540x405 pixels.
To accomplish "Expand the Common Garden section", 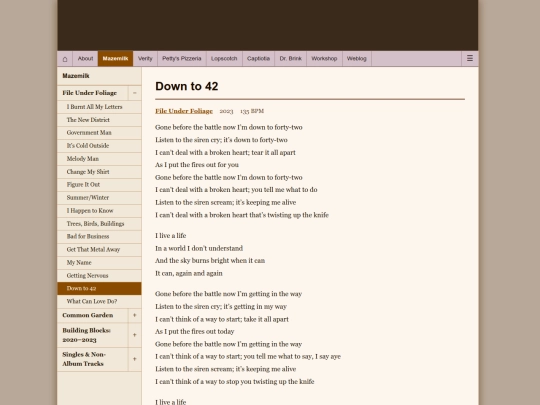I will [135, 315].
